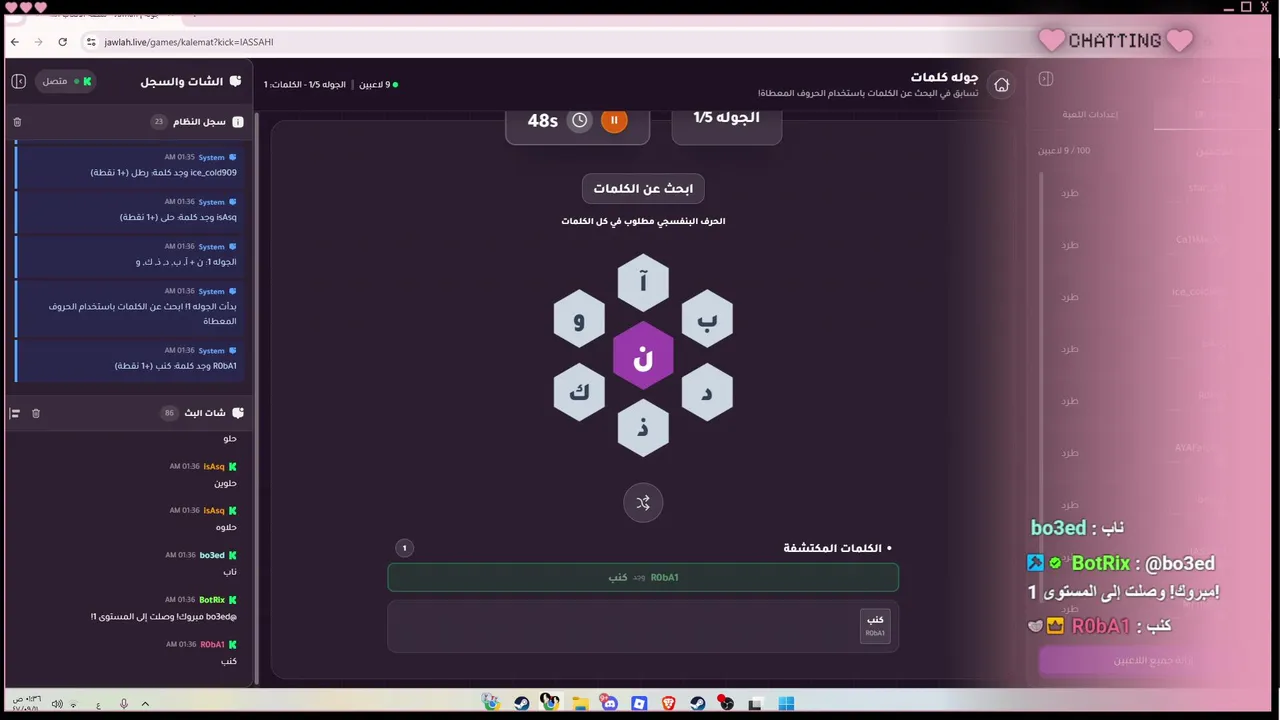This screenshot has width=1280, height=720.
Task: Click the ابحث عن الكلمات label
Action: [x=643, y=188]
